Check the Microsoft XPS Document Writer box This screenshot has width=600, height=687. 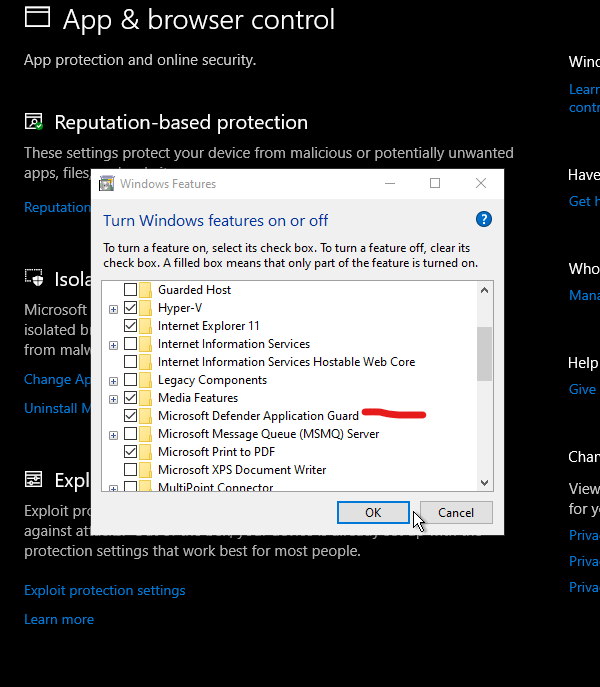(x=130, y=470)
